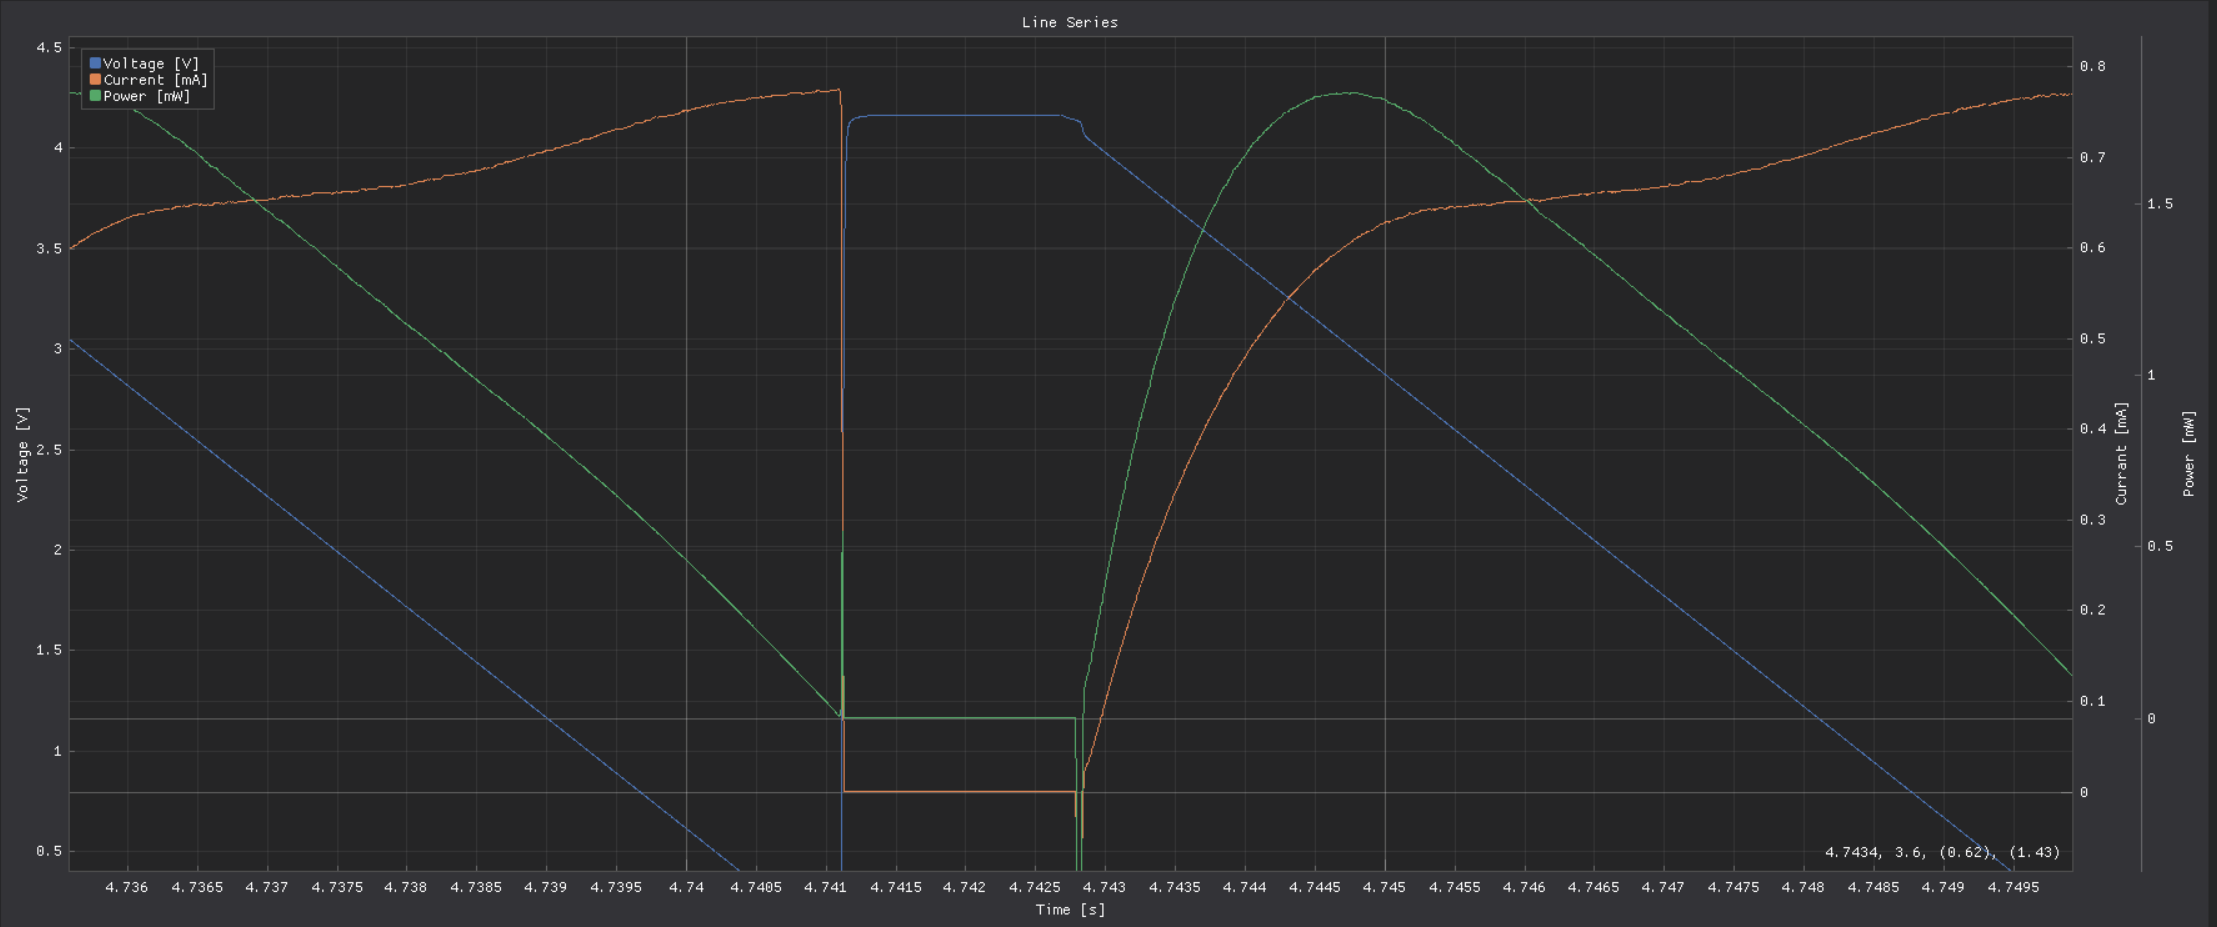This screenshot has height=927, width=2217.
Task: Click the '0.1' tick on the Current axis
Action: pyautogui.click(x=2093, y=701)
